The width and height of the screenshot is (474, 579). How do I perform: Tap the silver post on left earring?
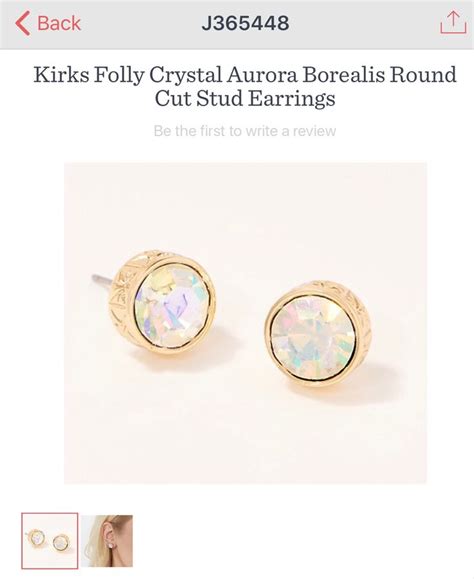[101, 280]
